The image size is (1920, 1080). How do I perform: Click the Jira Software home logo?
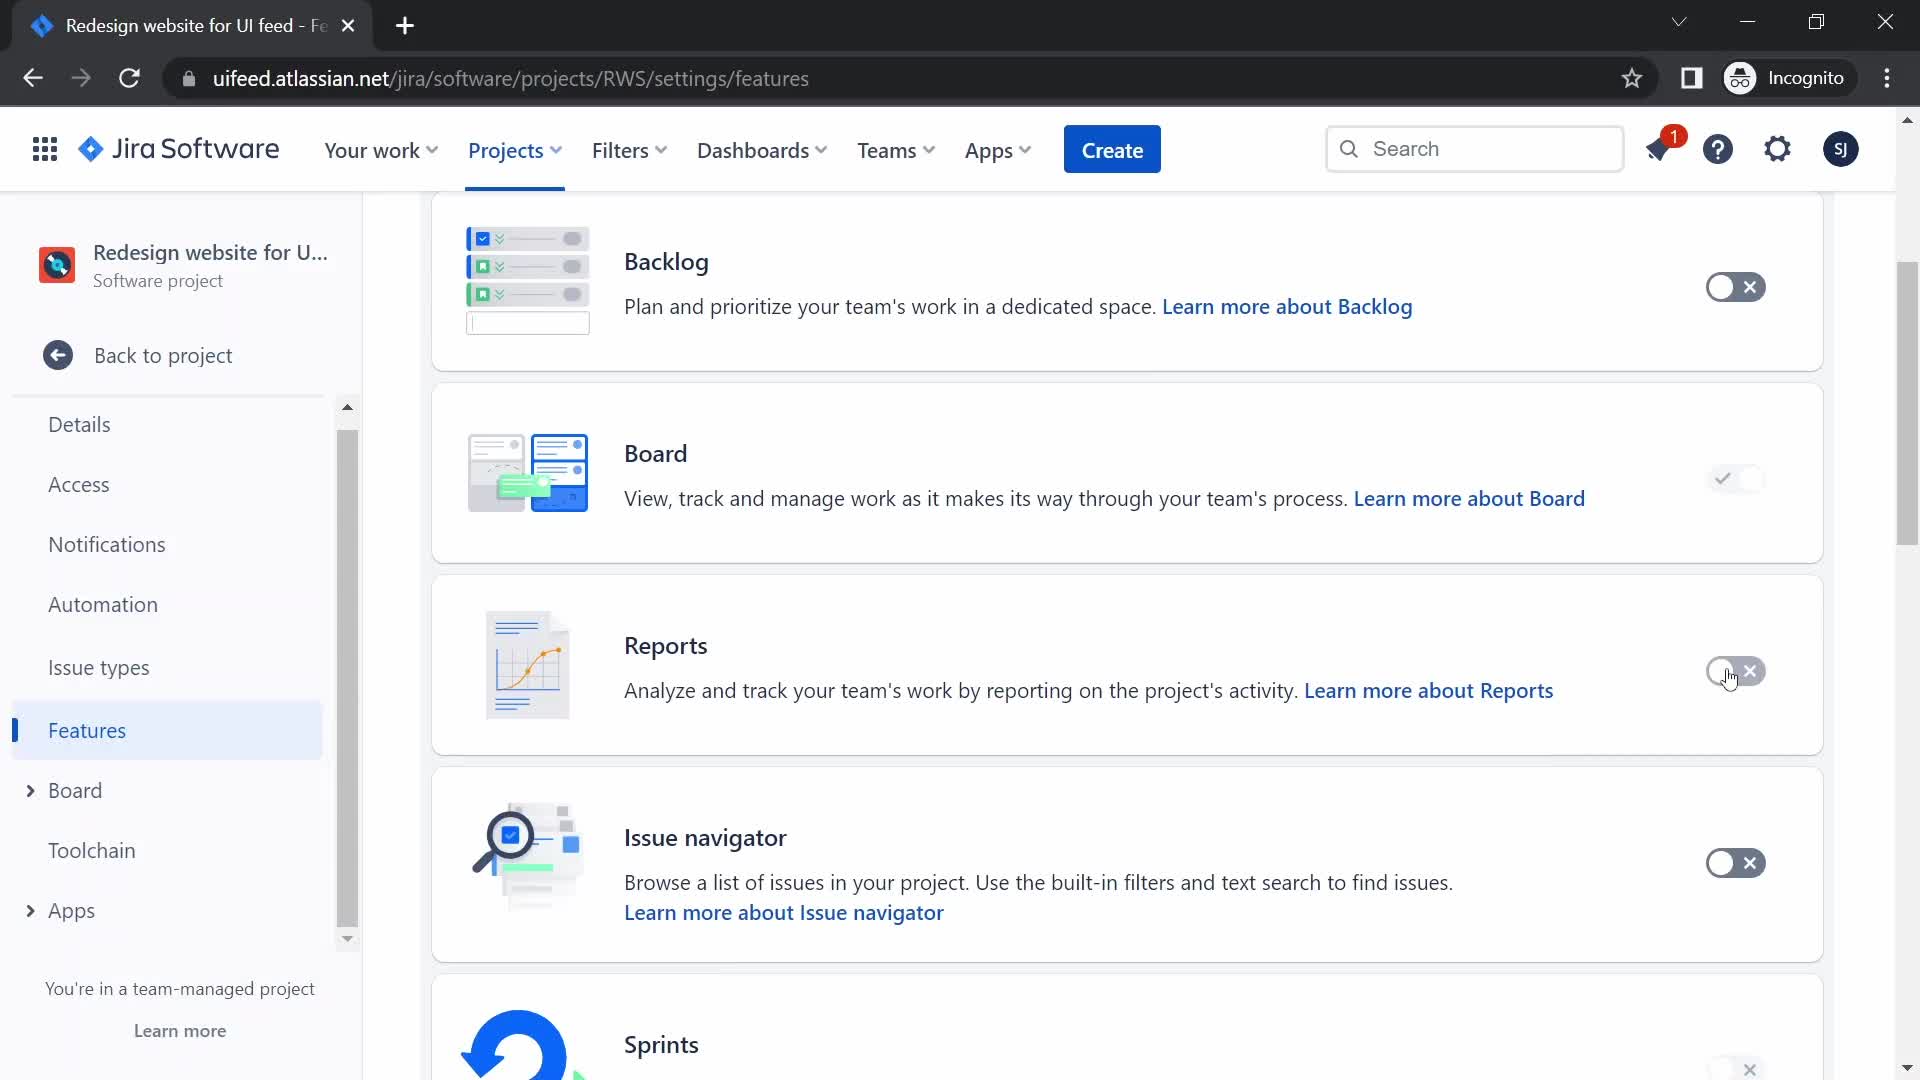179,148
